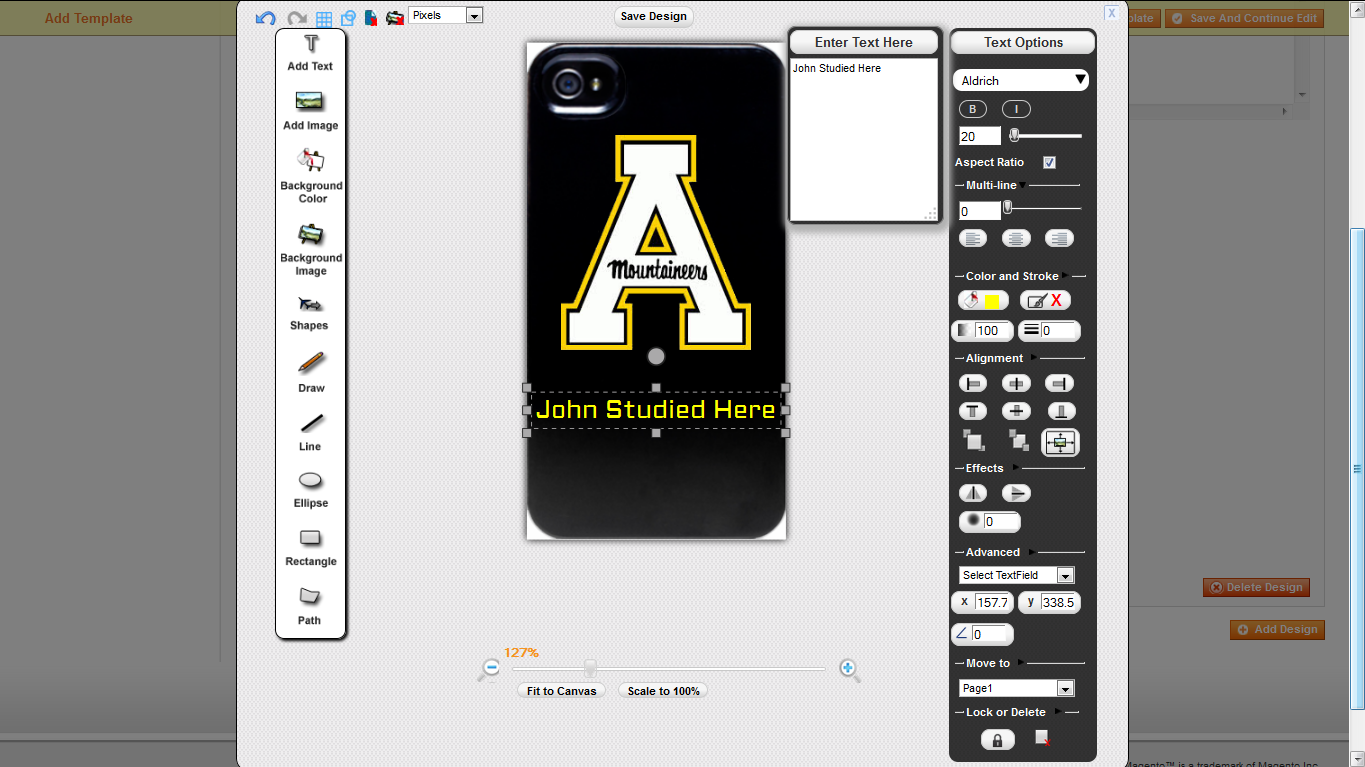This screenshot has height=767, width=1365.
Task: Toggle Bold text style
Action: tap(972, 109)
